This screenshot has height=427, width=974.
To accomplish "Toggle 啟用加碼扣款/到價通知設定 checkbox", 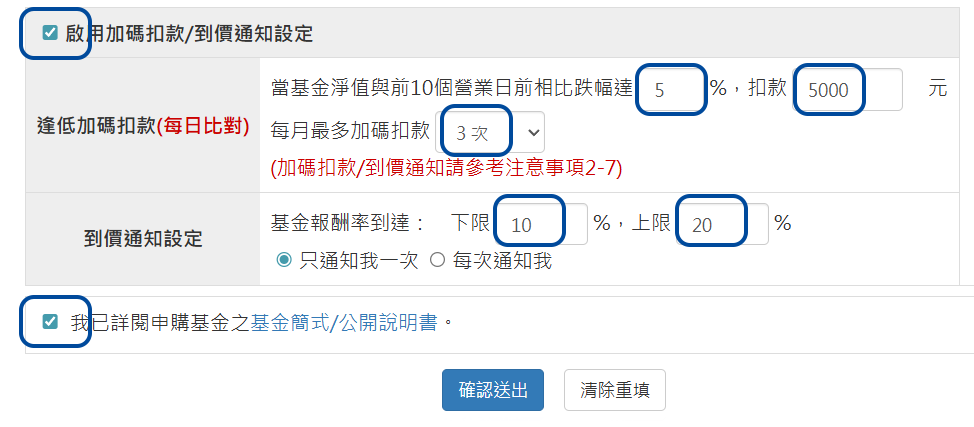I will (50, 33).
